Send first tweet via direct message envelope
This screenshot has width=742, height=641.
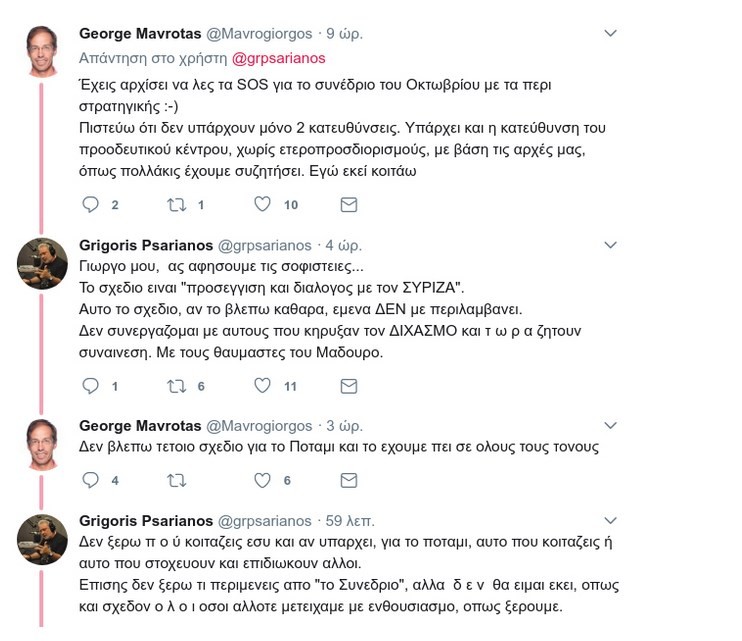[x=349, y=204]
